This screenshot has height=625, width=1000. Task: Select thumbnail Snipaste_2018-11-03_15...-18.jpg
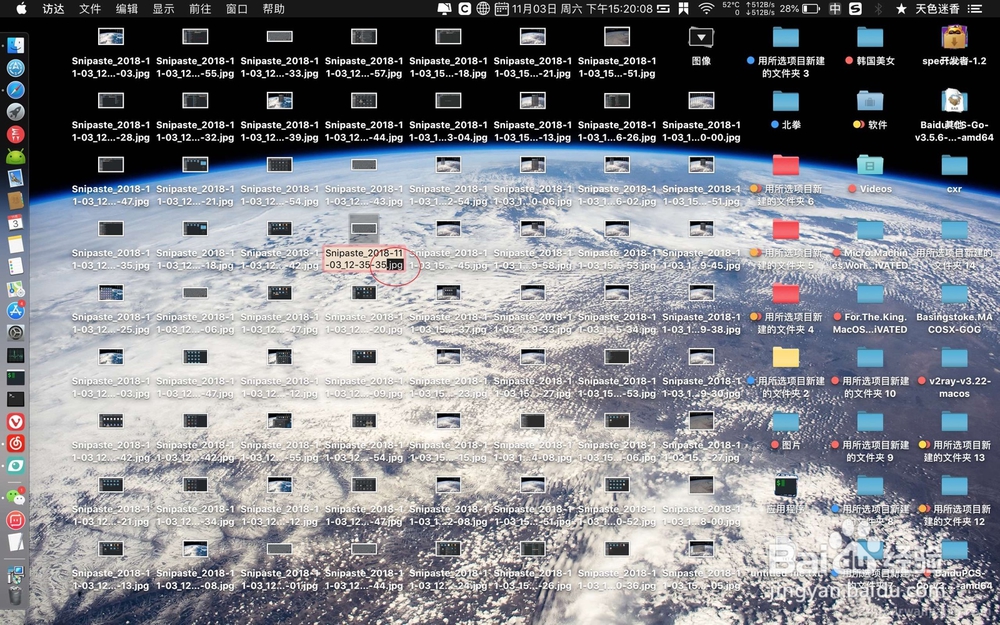448,37
